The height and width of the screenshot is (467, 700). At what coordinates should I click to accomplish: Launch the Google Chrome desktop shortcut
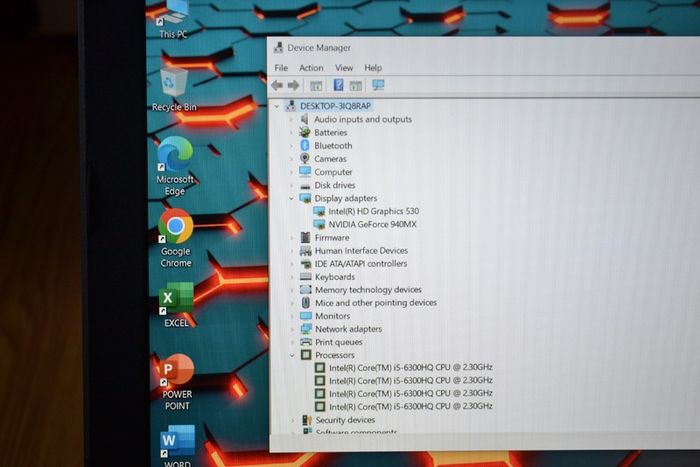[175, 238]
